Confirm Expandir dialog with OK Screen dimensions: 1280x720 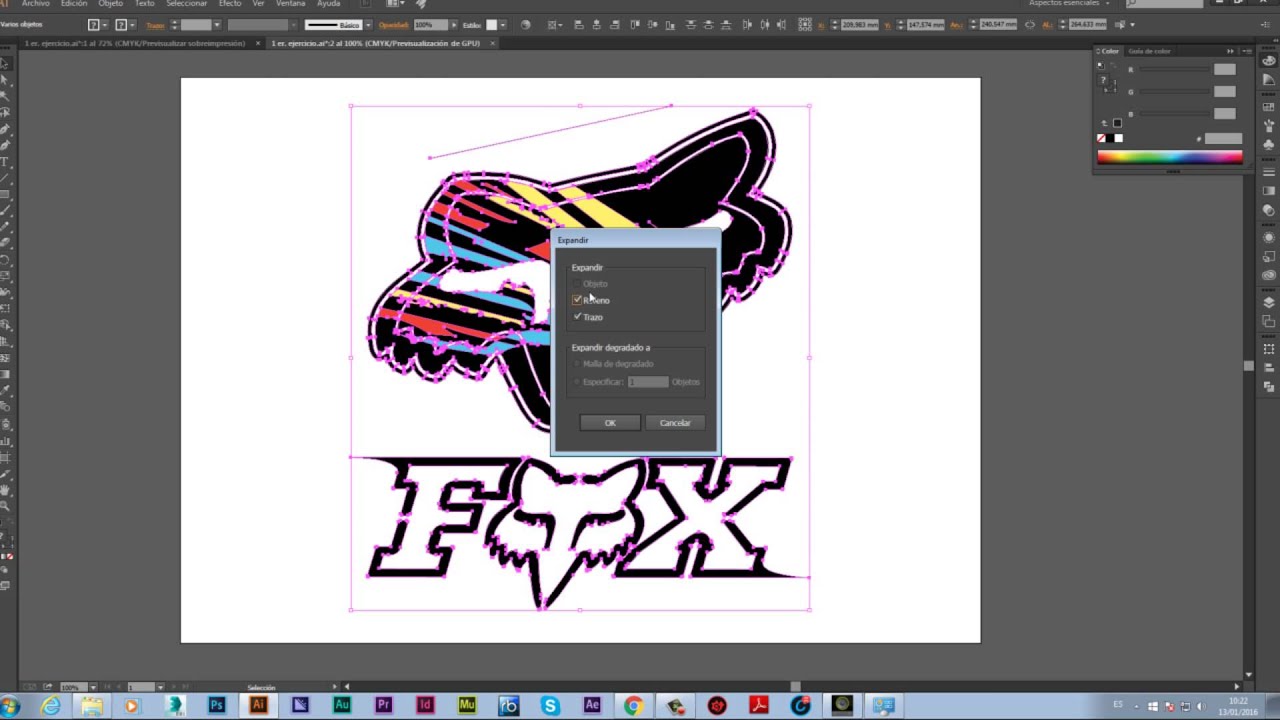610,423
